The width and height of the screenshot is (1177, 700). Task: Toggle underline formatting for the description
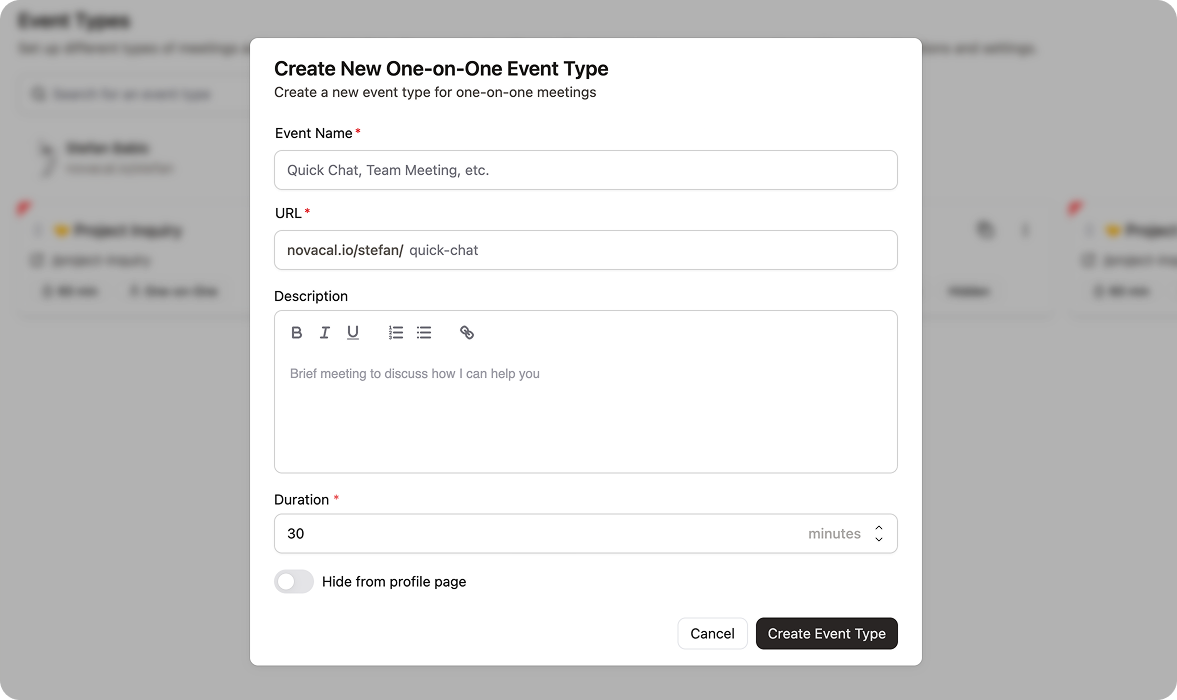(x=353, y=332)
